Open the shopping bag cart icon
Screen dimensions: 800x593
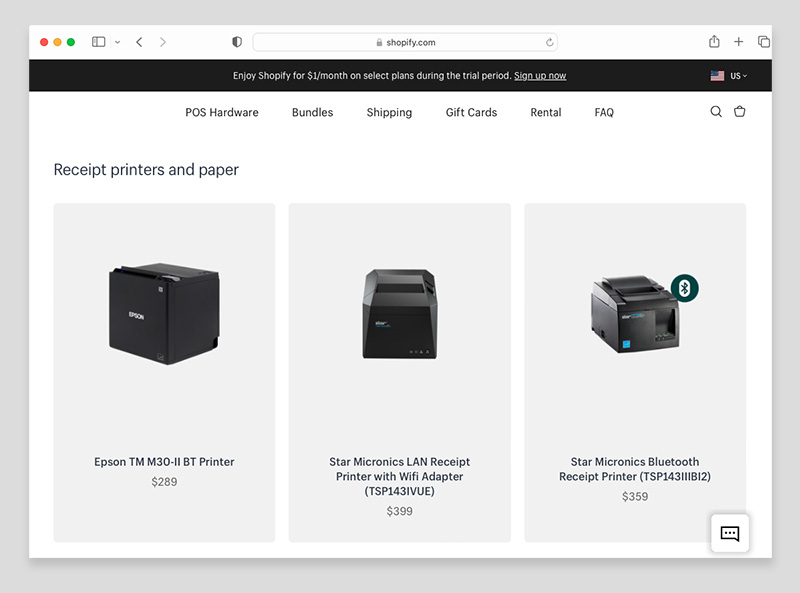tap(739, 111)
